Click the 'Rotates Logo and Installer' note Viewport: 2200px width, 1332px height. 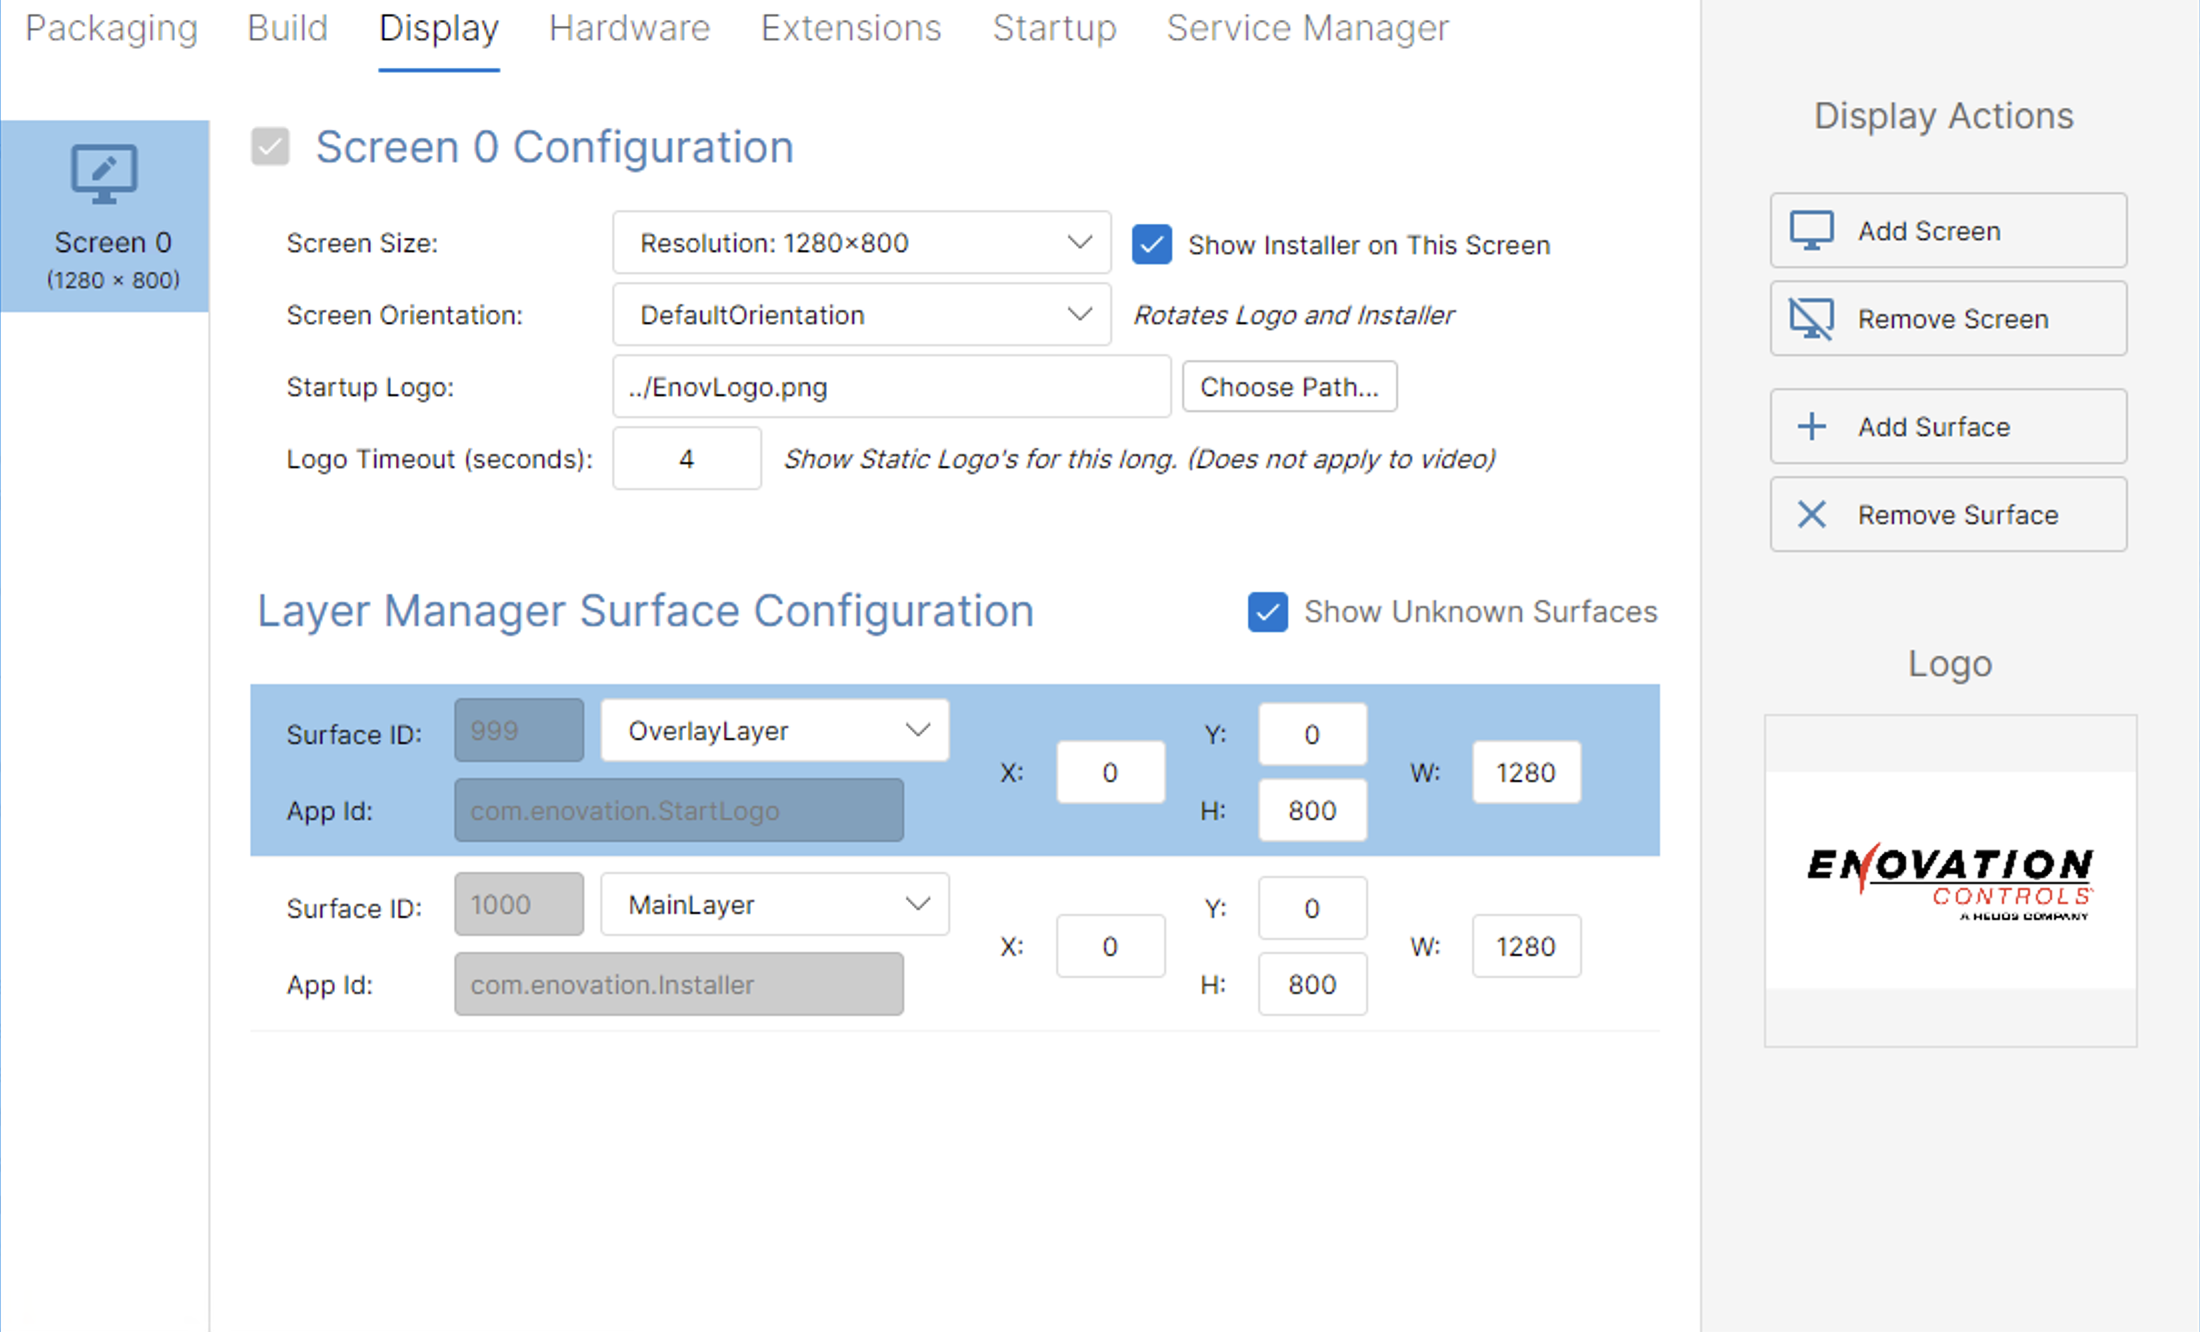pos(1293,315)
